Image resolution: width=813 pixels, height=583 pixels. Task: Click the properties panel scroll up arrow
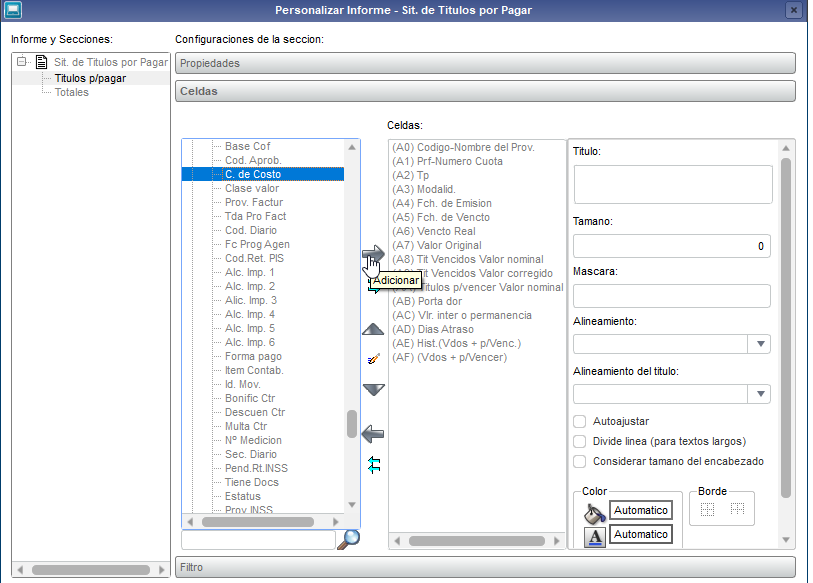point(786,148)
